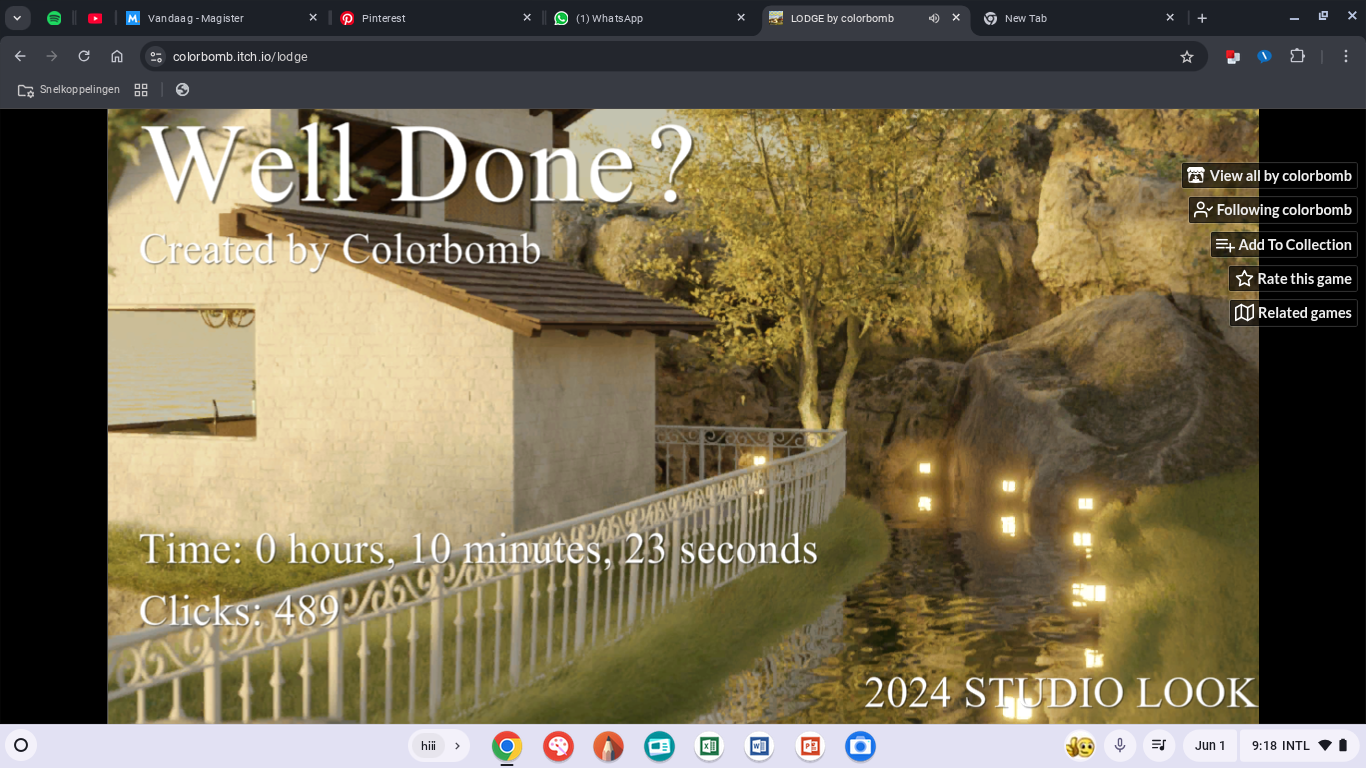The width and height of the screenshot is (1366, 768).
Task: Open Chrome from the shelf
Action: [507, 746]
